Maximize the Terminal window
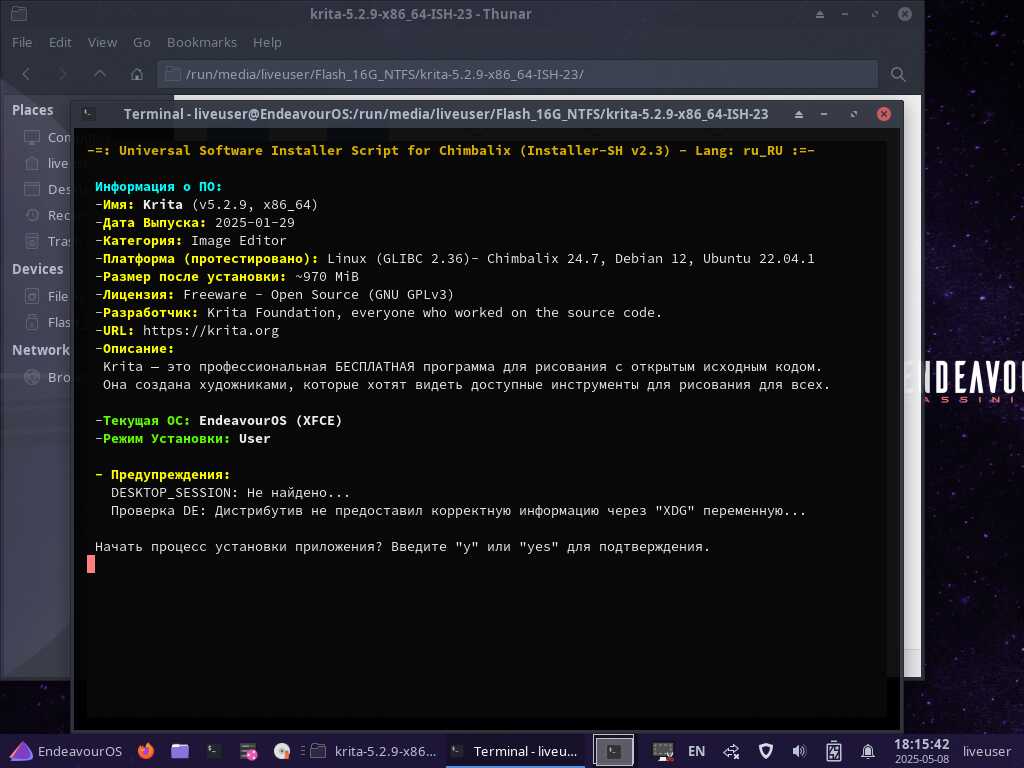The image size is (1024, 768). click(x=854, y=114)
